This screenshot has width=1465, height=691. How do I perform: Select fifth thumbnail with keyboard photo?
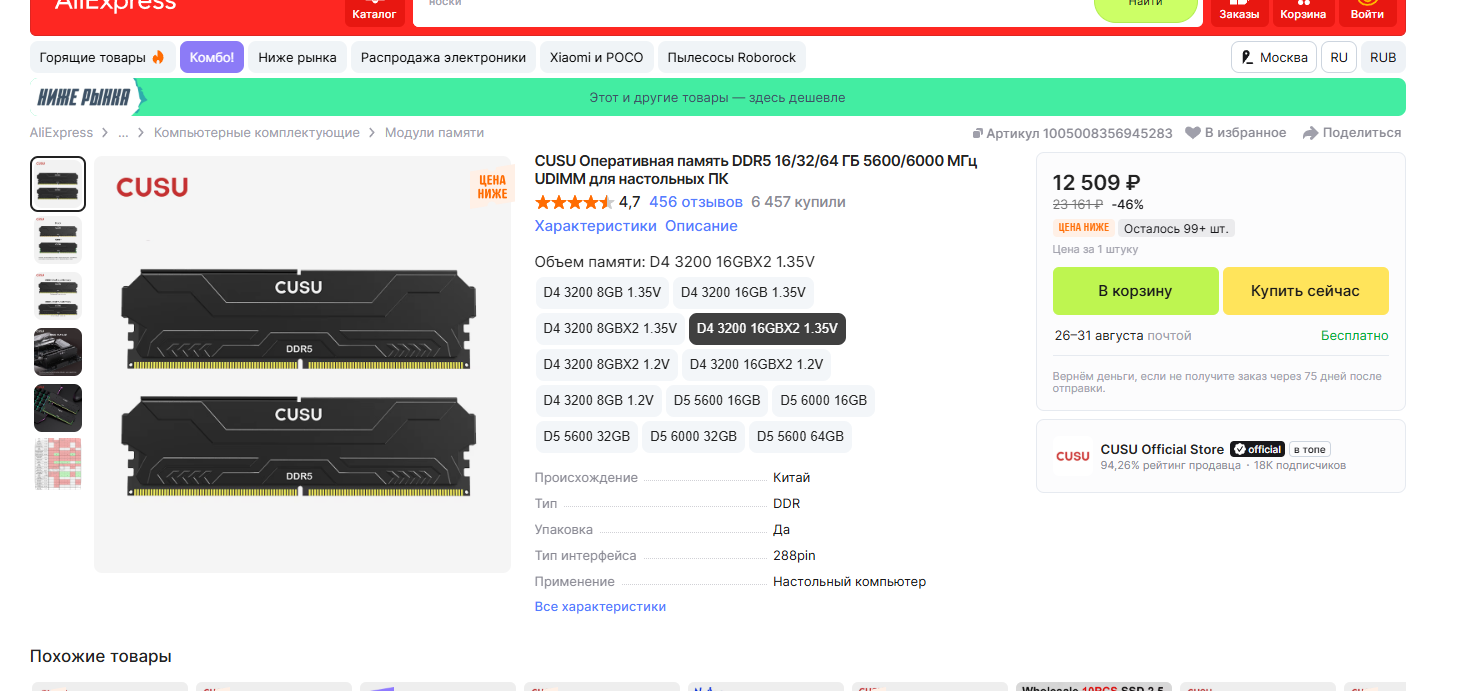(58, 408)
